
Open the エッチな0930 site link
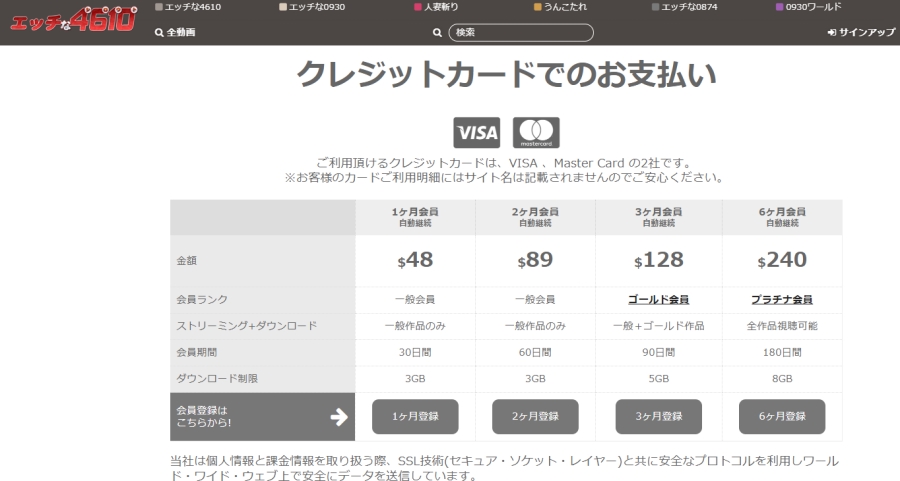pyautogui.click(x=318, y=7)
